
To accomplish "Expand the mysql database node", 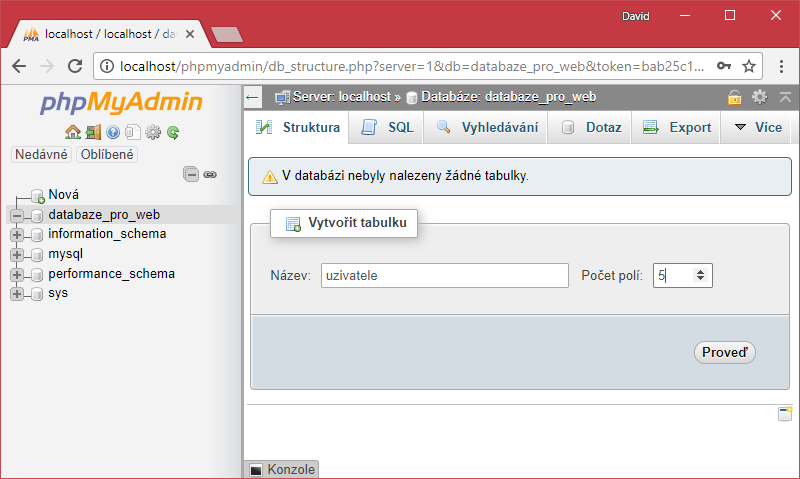I will 17,255.
